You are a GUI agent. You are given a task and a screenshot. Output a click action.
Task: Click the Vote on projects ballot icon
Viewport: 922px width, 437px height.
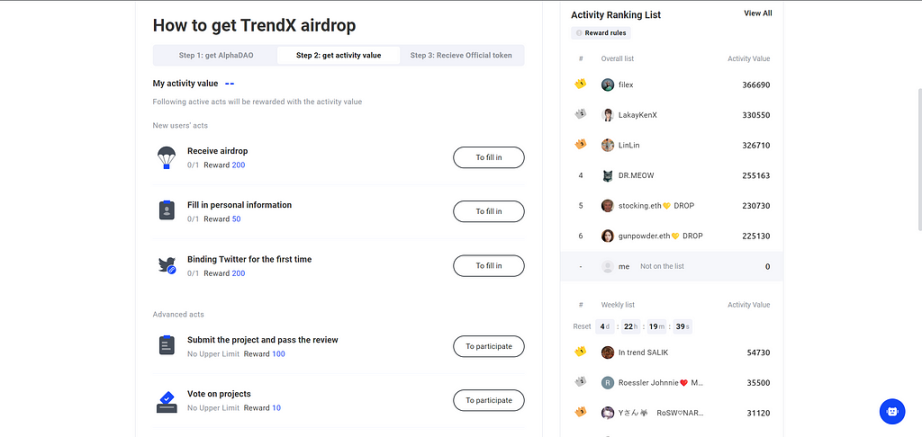(167, 402)
